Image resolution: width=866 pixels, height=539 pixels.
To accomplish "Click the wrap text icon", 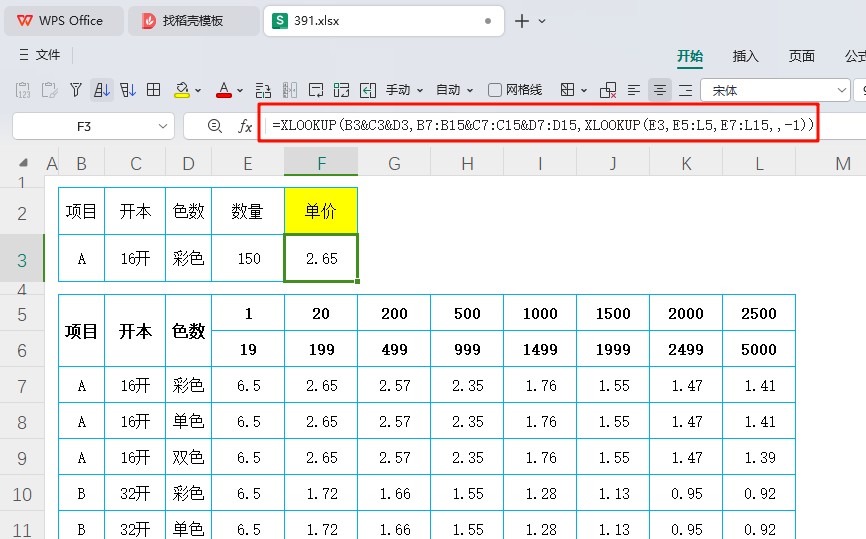I will (316, 90).
